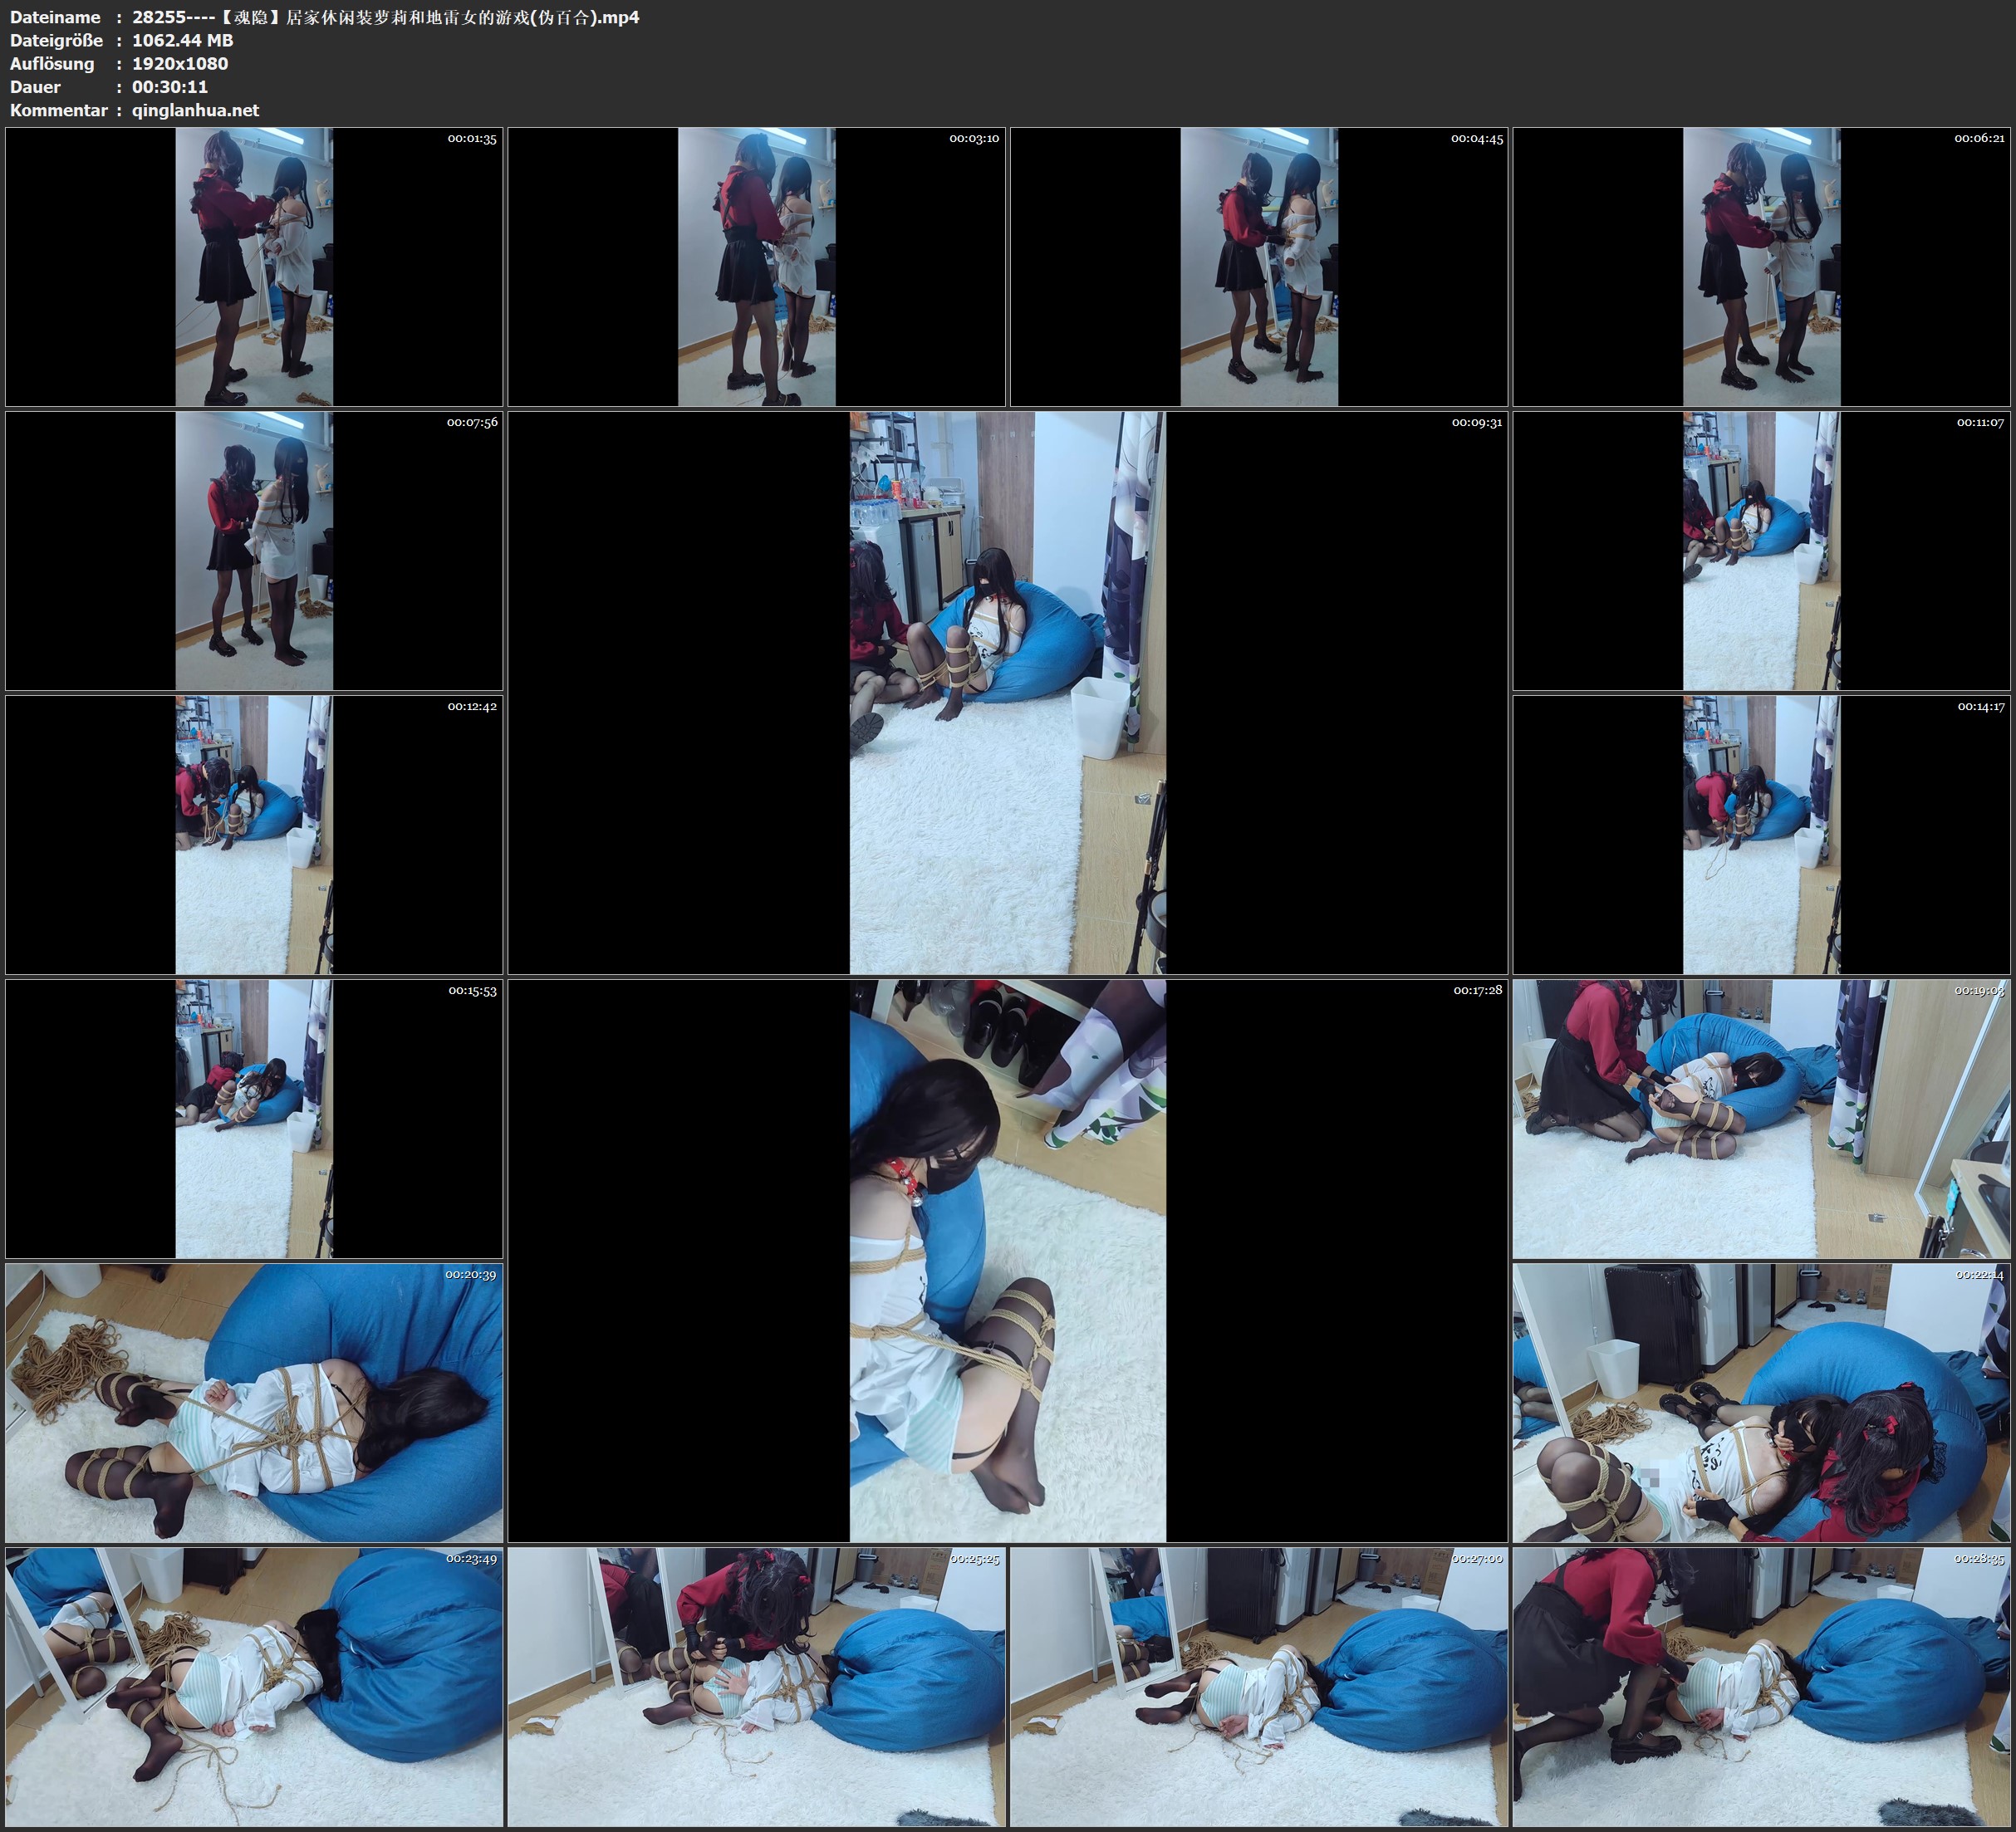Open the frame timestamped 00:23:49
Screen dimensions: 2016x1832
pos(254,1686)
